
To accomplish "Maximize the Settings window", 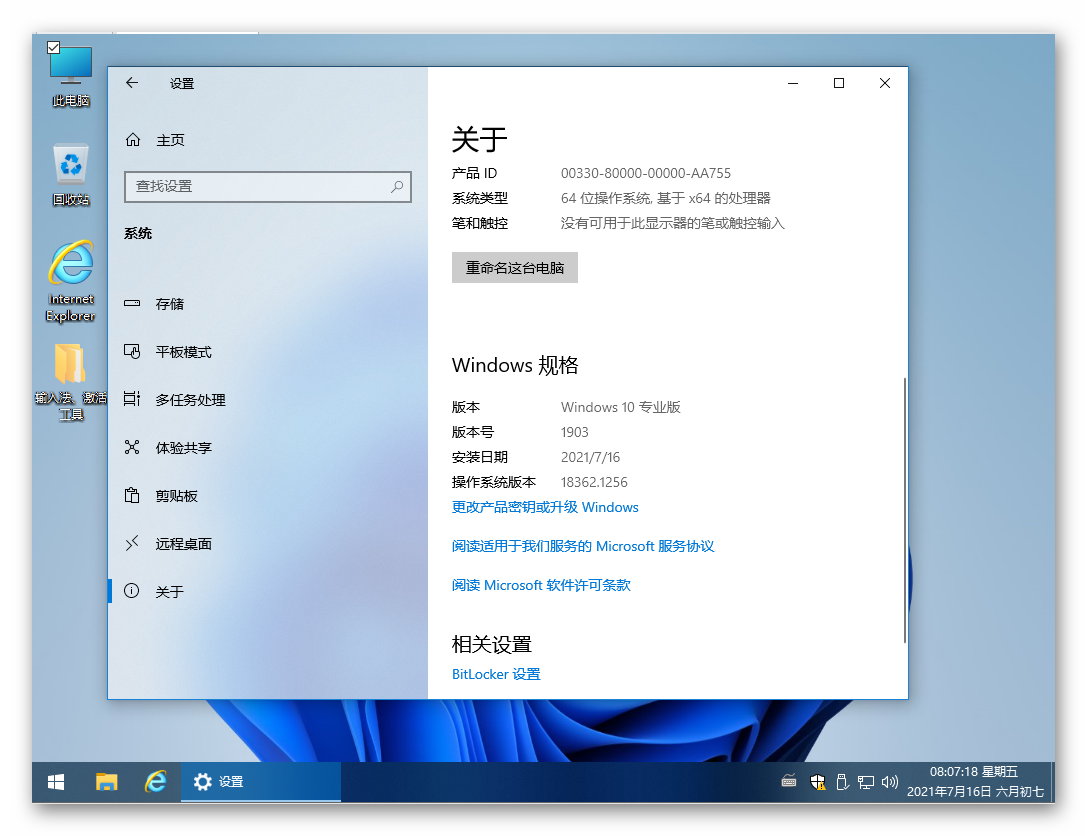I will click(x=839, y=83).
